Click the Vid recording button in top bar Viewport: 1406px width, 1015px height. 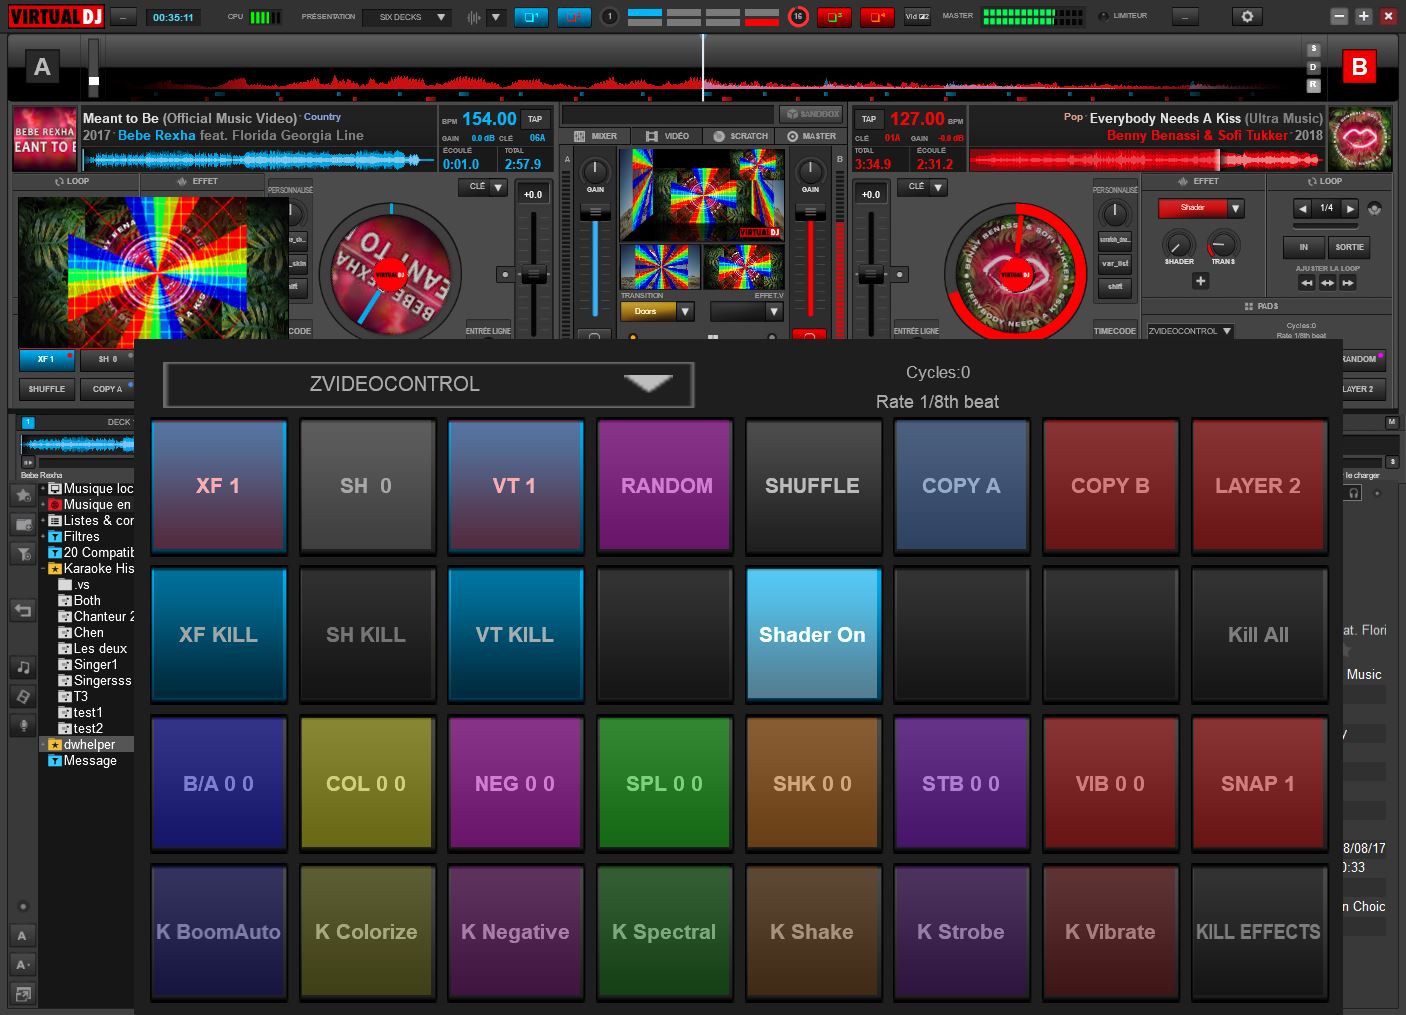[x=917, y=17]
